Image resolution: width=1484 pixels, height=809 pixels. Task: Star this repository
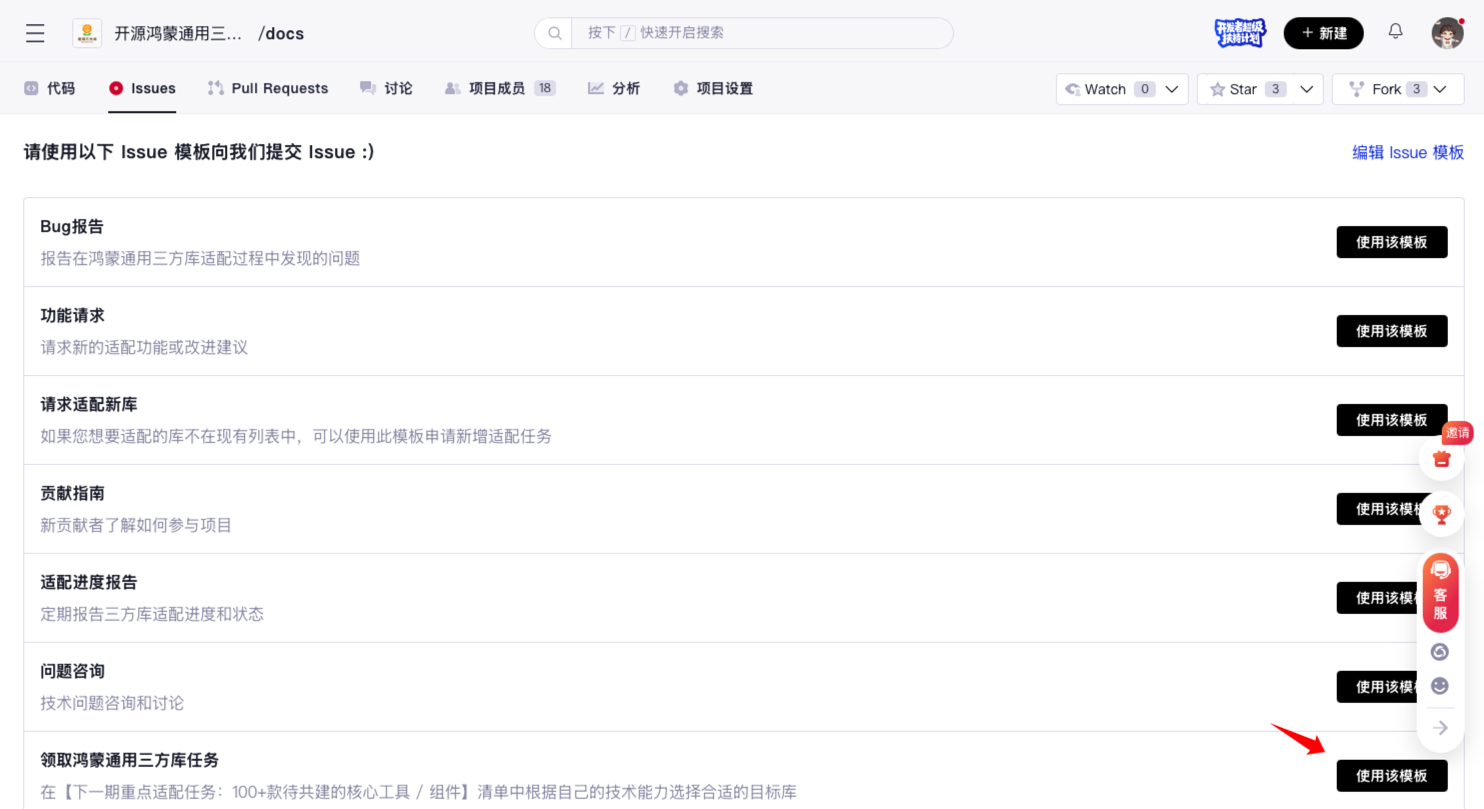(x=1246, y=89)
